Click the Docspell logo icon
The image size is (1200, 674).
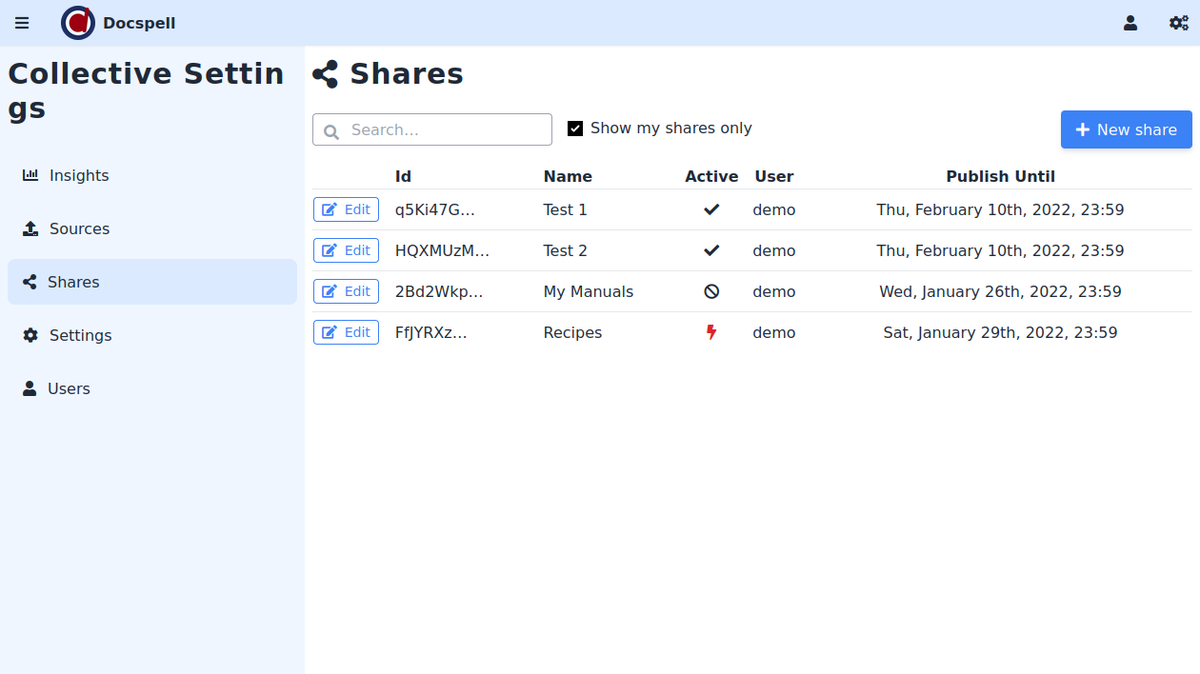[x=78, y=23]
